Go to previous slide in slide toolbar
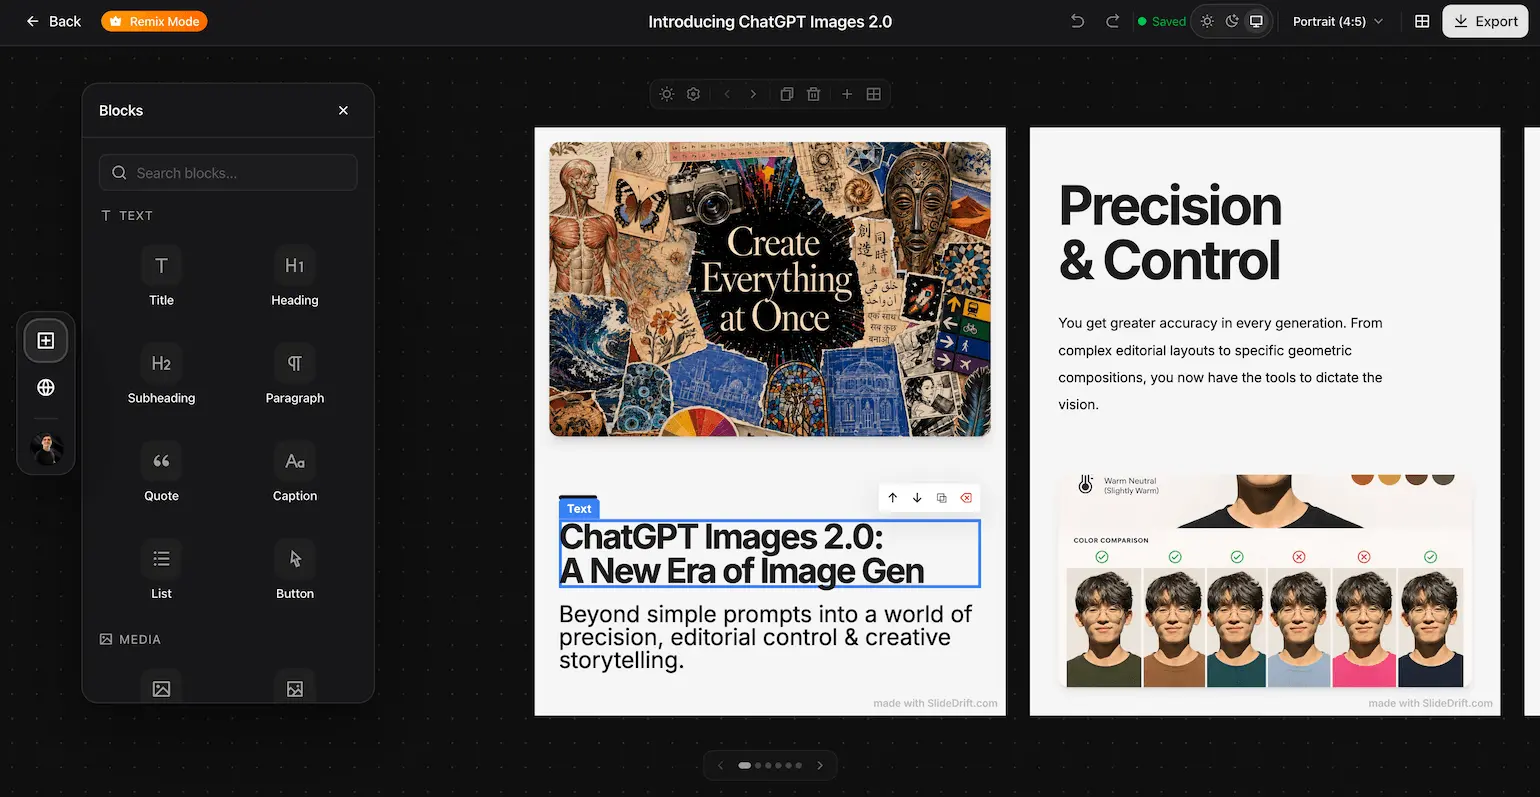This screenshot has width=1540, height=797. pos(727,94)
